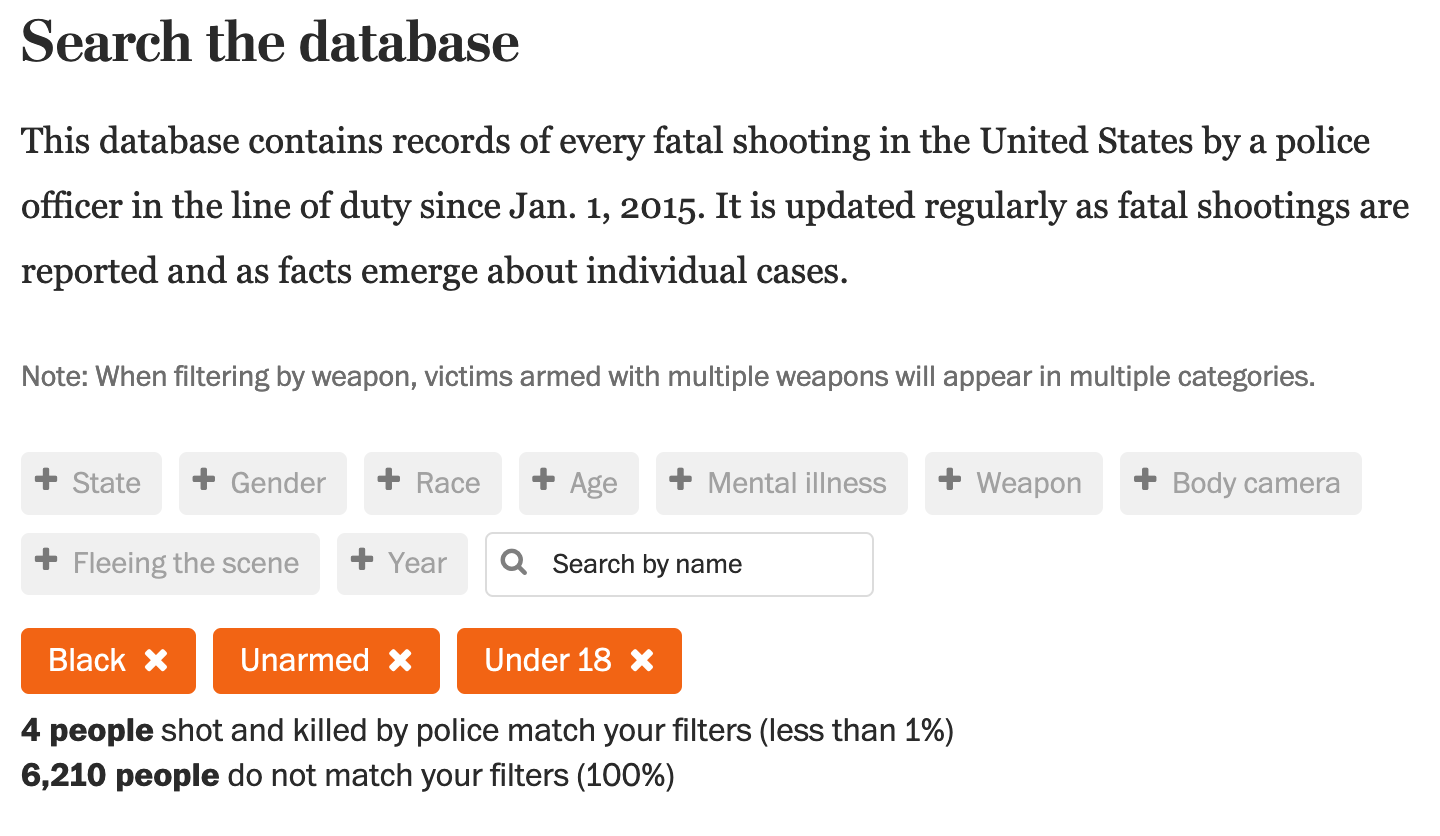This screenshot has width=1440, height=836.
Task: Click the plus icon beside Race
Action: [389, 481]
